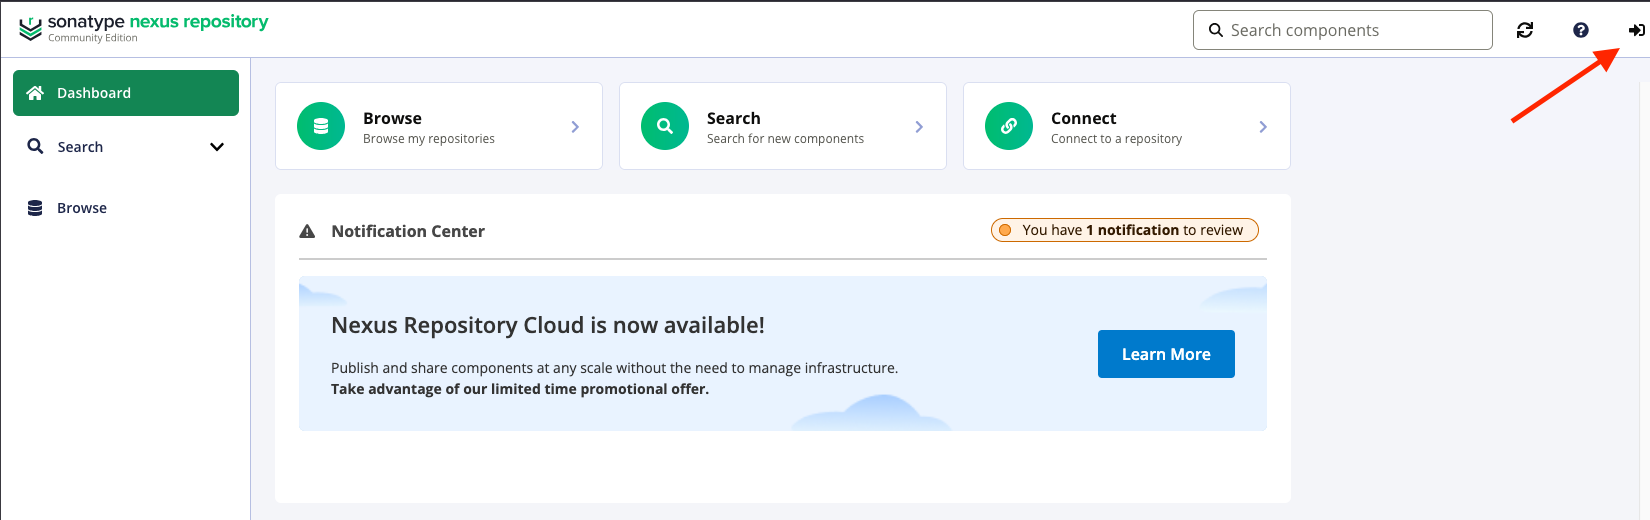The width and height of the screenshot is (1650, 520).
Task: Click the Sonatype Nexus Repository logo
Action: tap(144, 28)
